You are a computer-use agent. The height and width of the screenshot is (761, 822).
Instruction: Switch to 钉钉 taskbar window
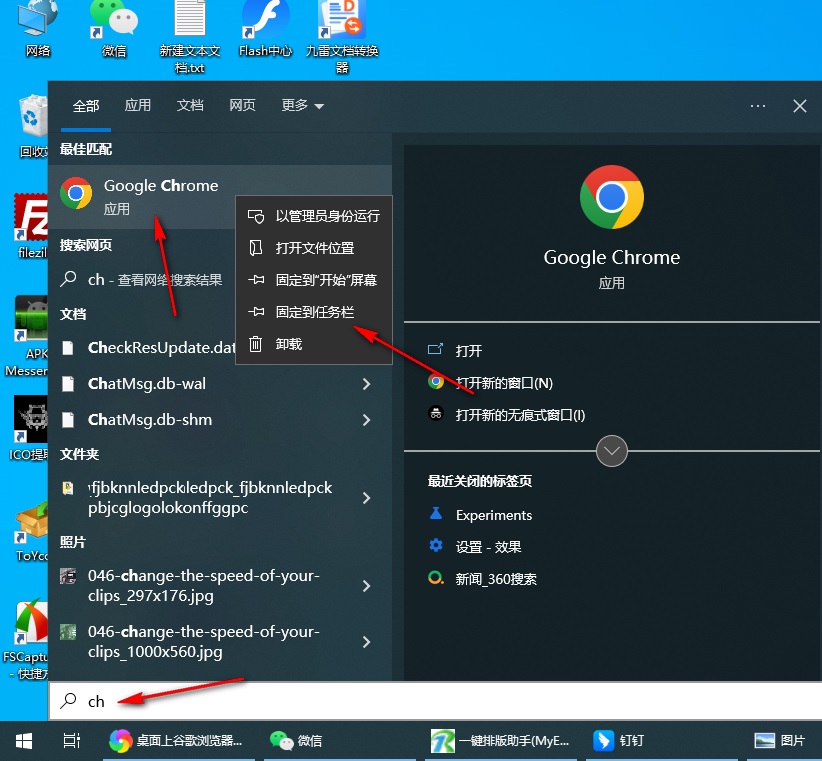tap(662, 741)
